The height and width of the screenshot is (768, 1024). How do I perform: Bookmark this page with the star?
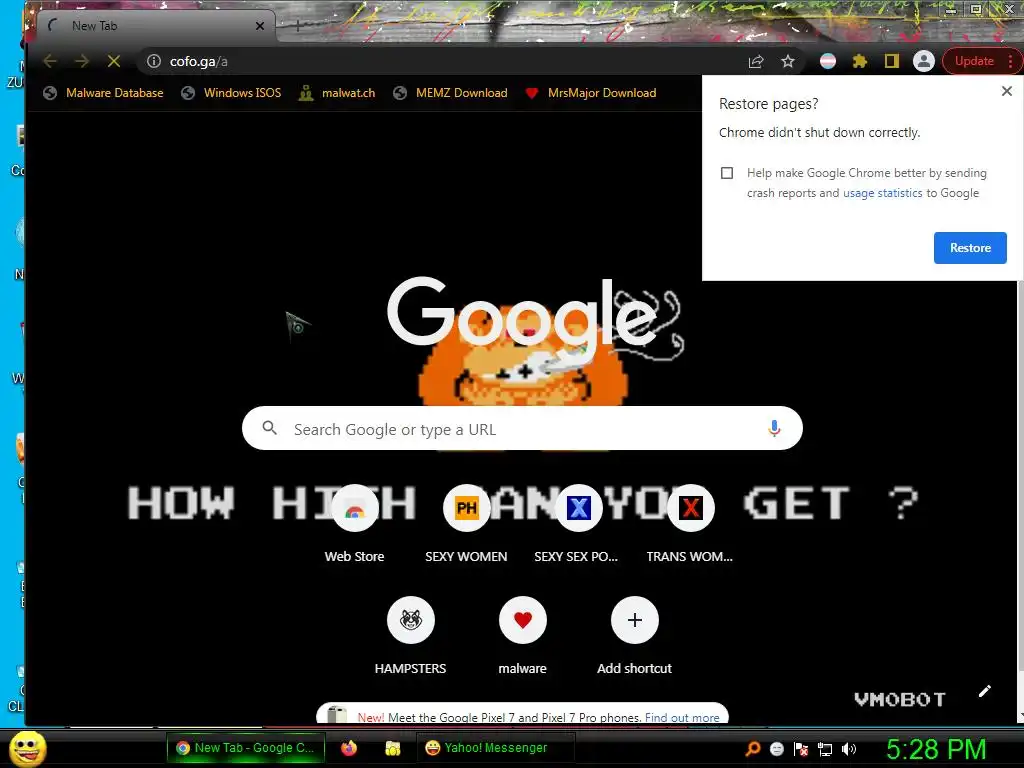click(x=788, y=61)
